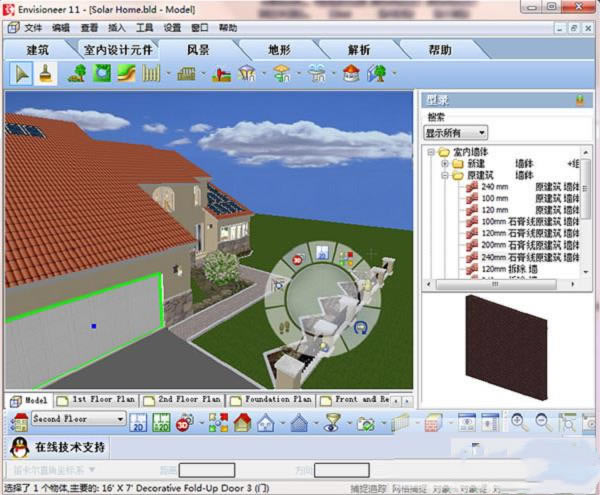Click the zoom in magnifier icon
The width and height of the screenshot is (600, 495).
(x=519, y=422)
